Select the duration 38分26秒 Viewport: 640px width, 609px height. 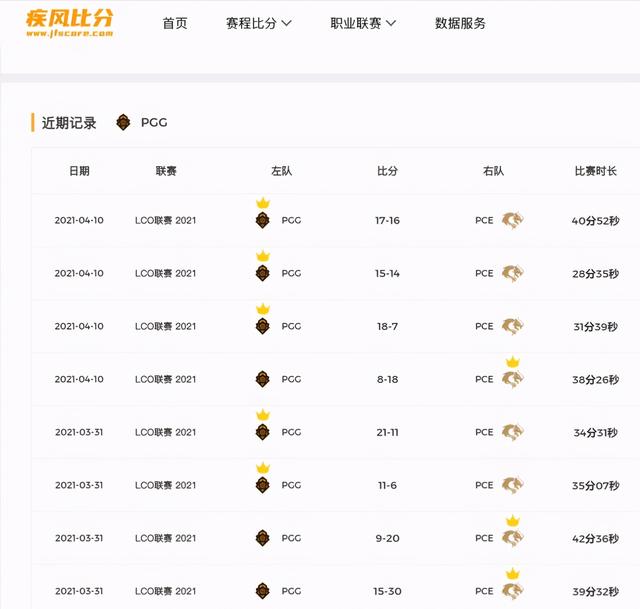coord(596,380)
